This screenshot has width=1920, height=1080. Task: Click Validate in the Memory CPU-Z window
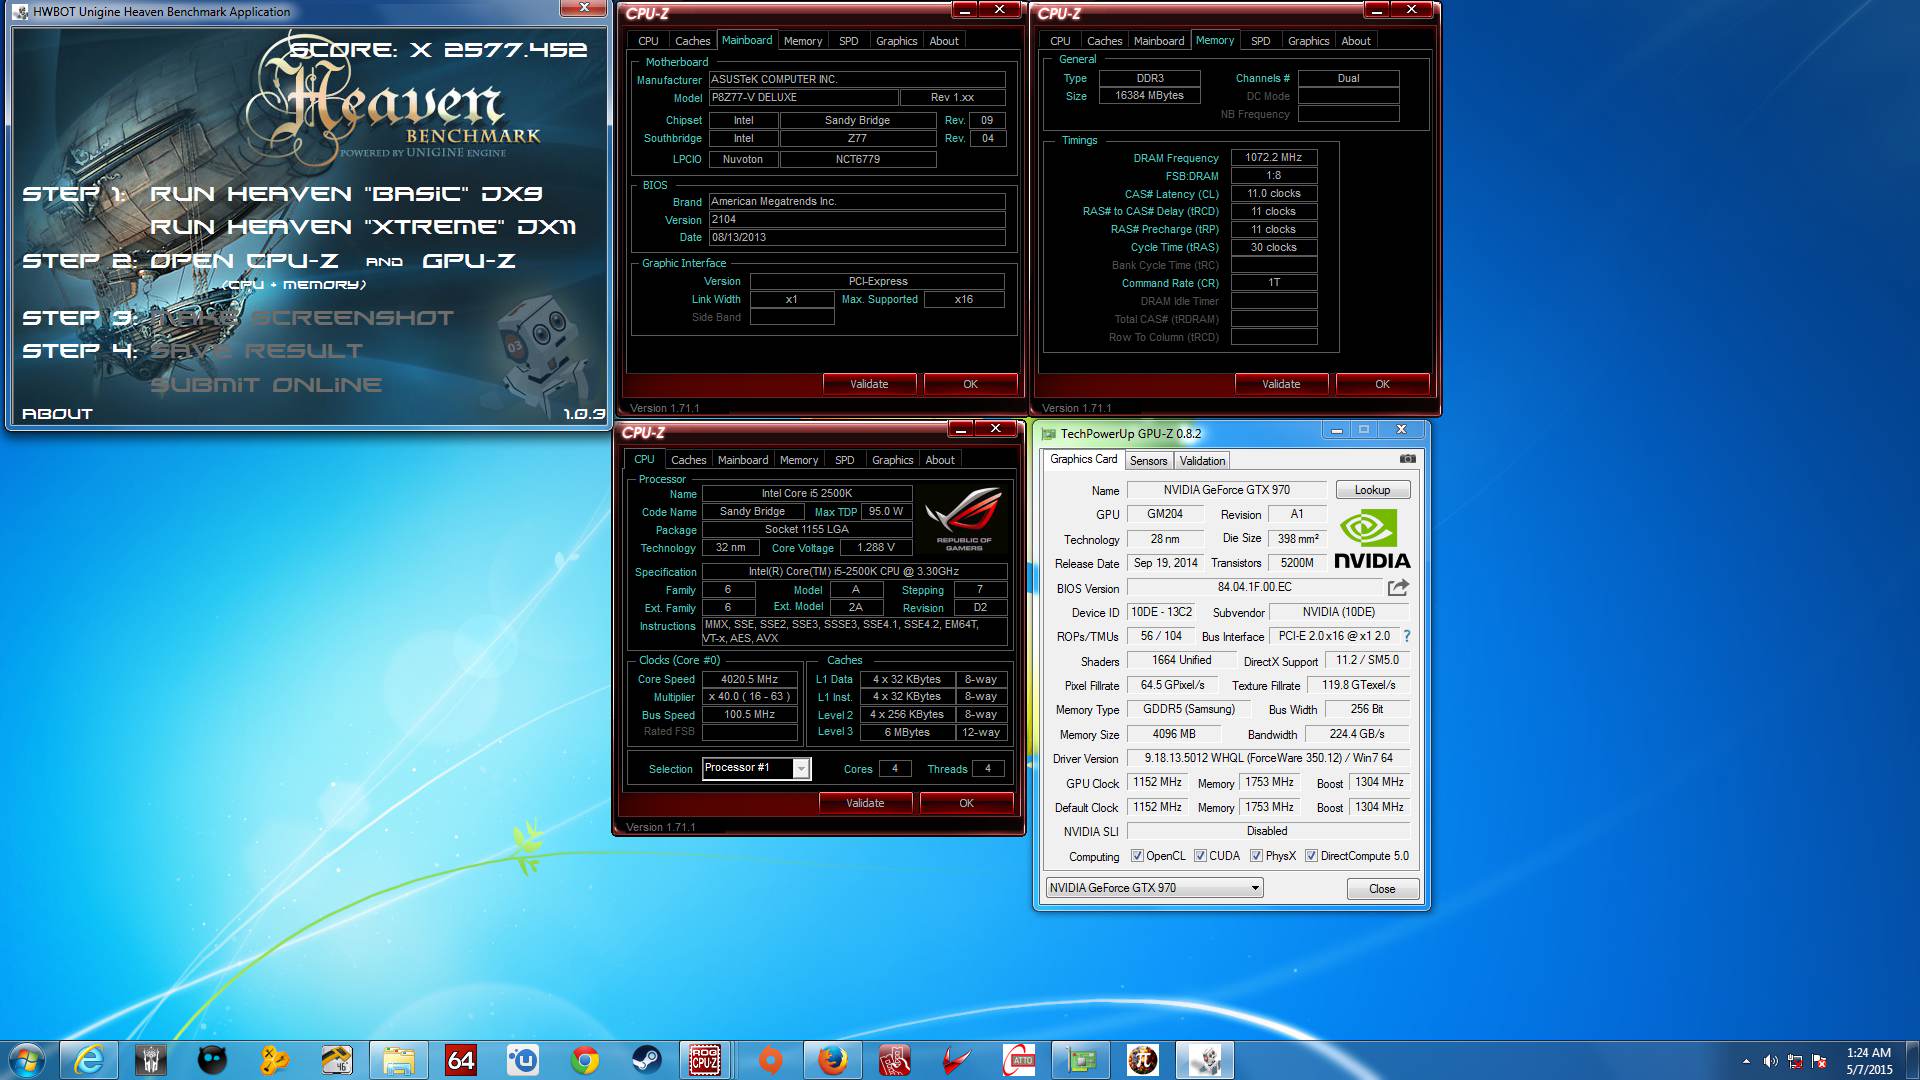click(x=1281, y=384)
